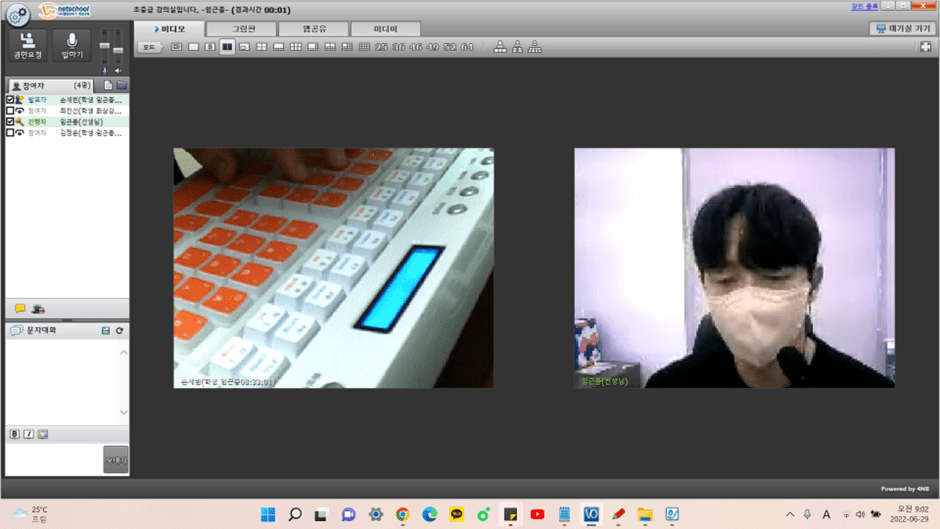Image resolution: width=940 pixels, height=529 pixels.
Task: Open the chat text color picker
Action: pyautogui.click(x=42, y=434)
